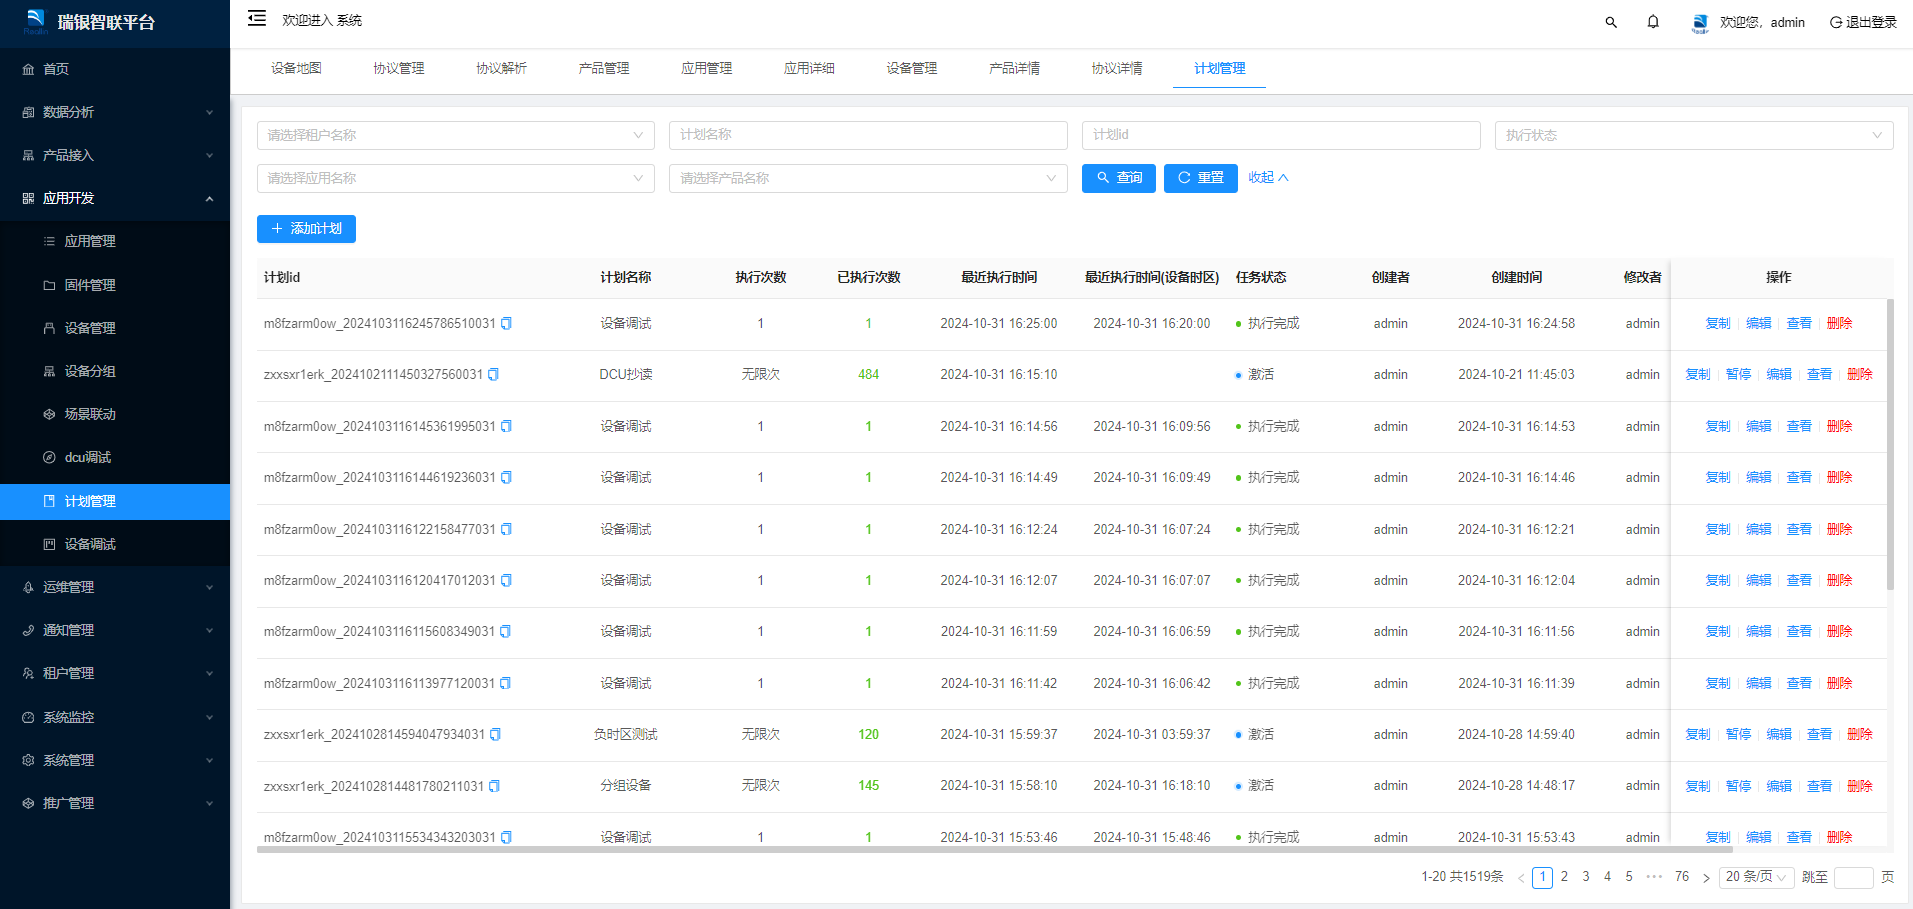
Task: Copy id icon for 负时区测试 plan
Action: (495, 734)
